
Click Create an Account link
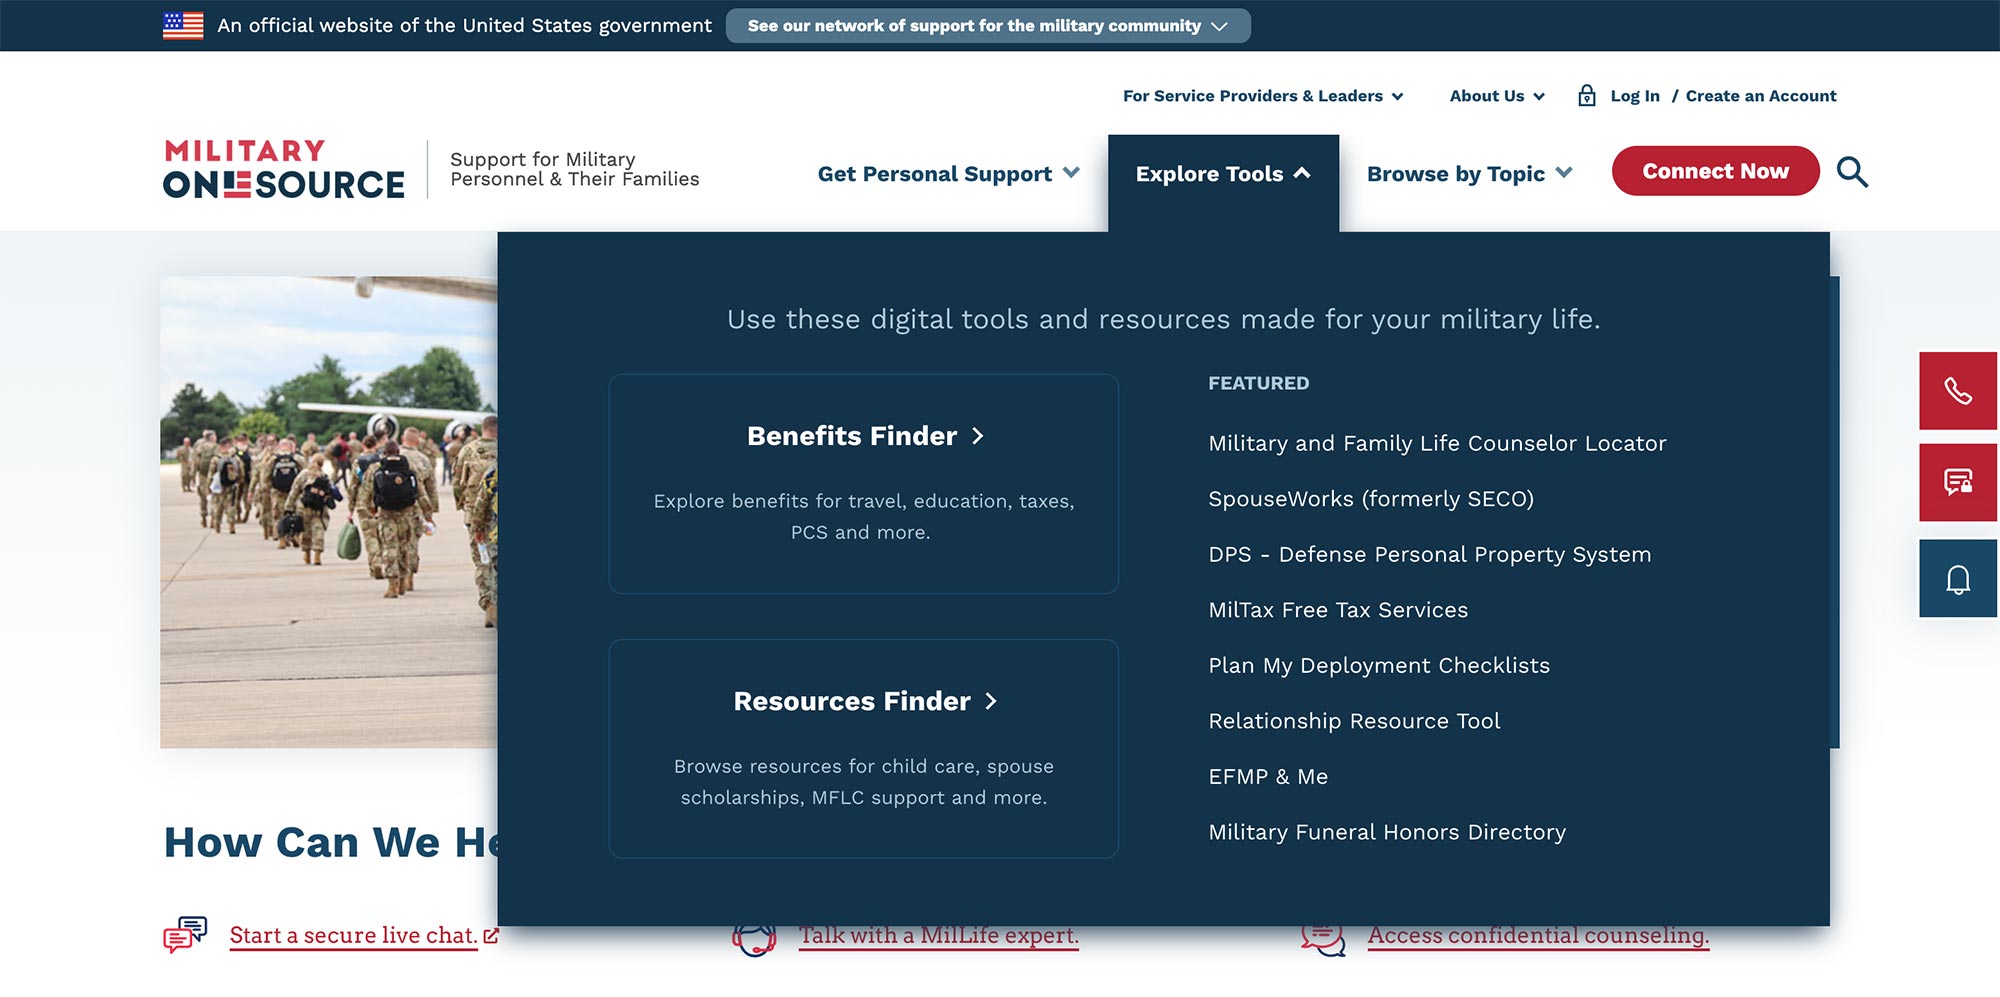point(1761,96)
